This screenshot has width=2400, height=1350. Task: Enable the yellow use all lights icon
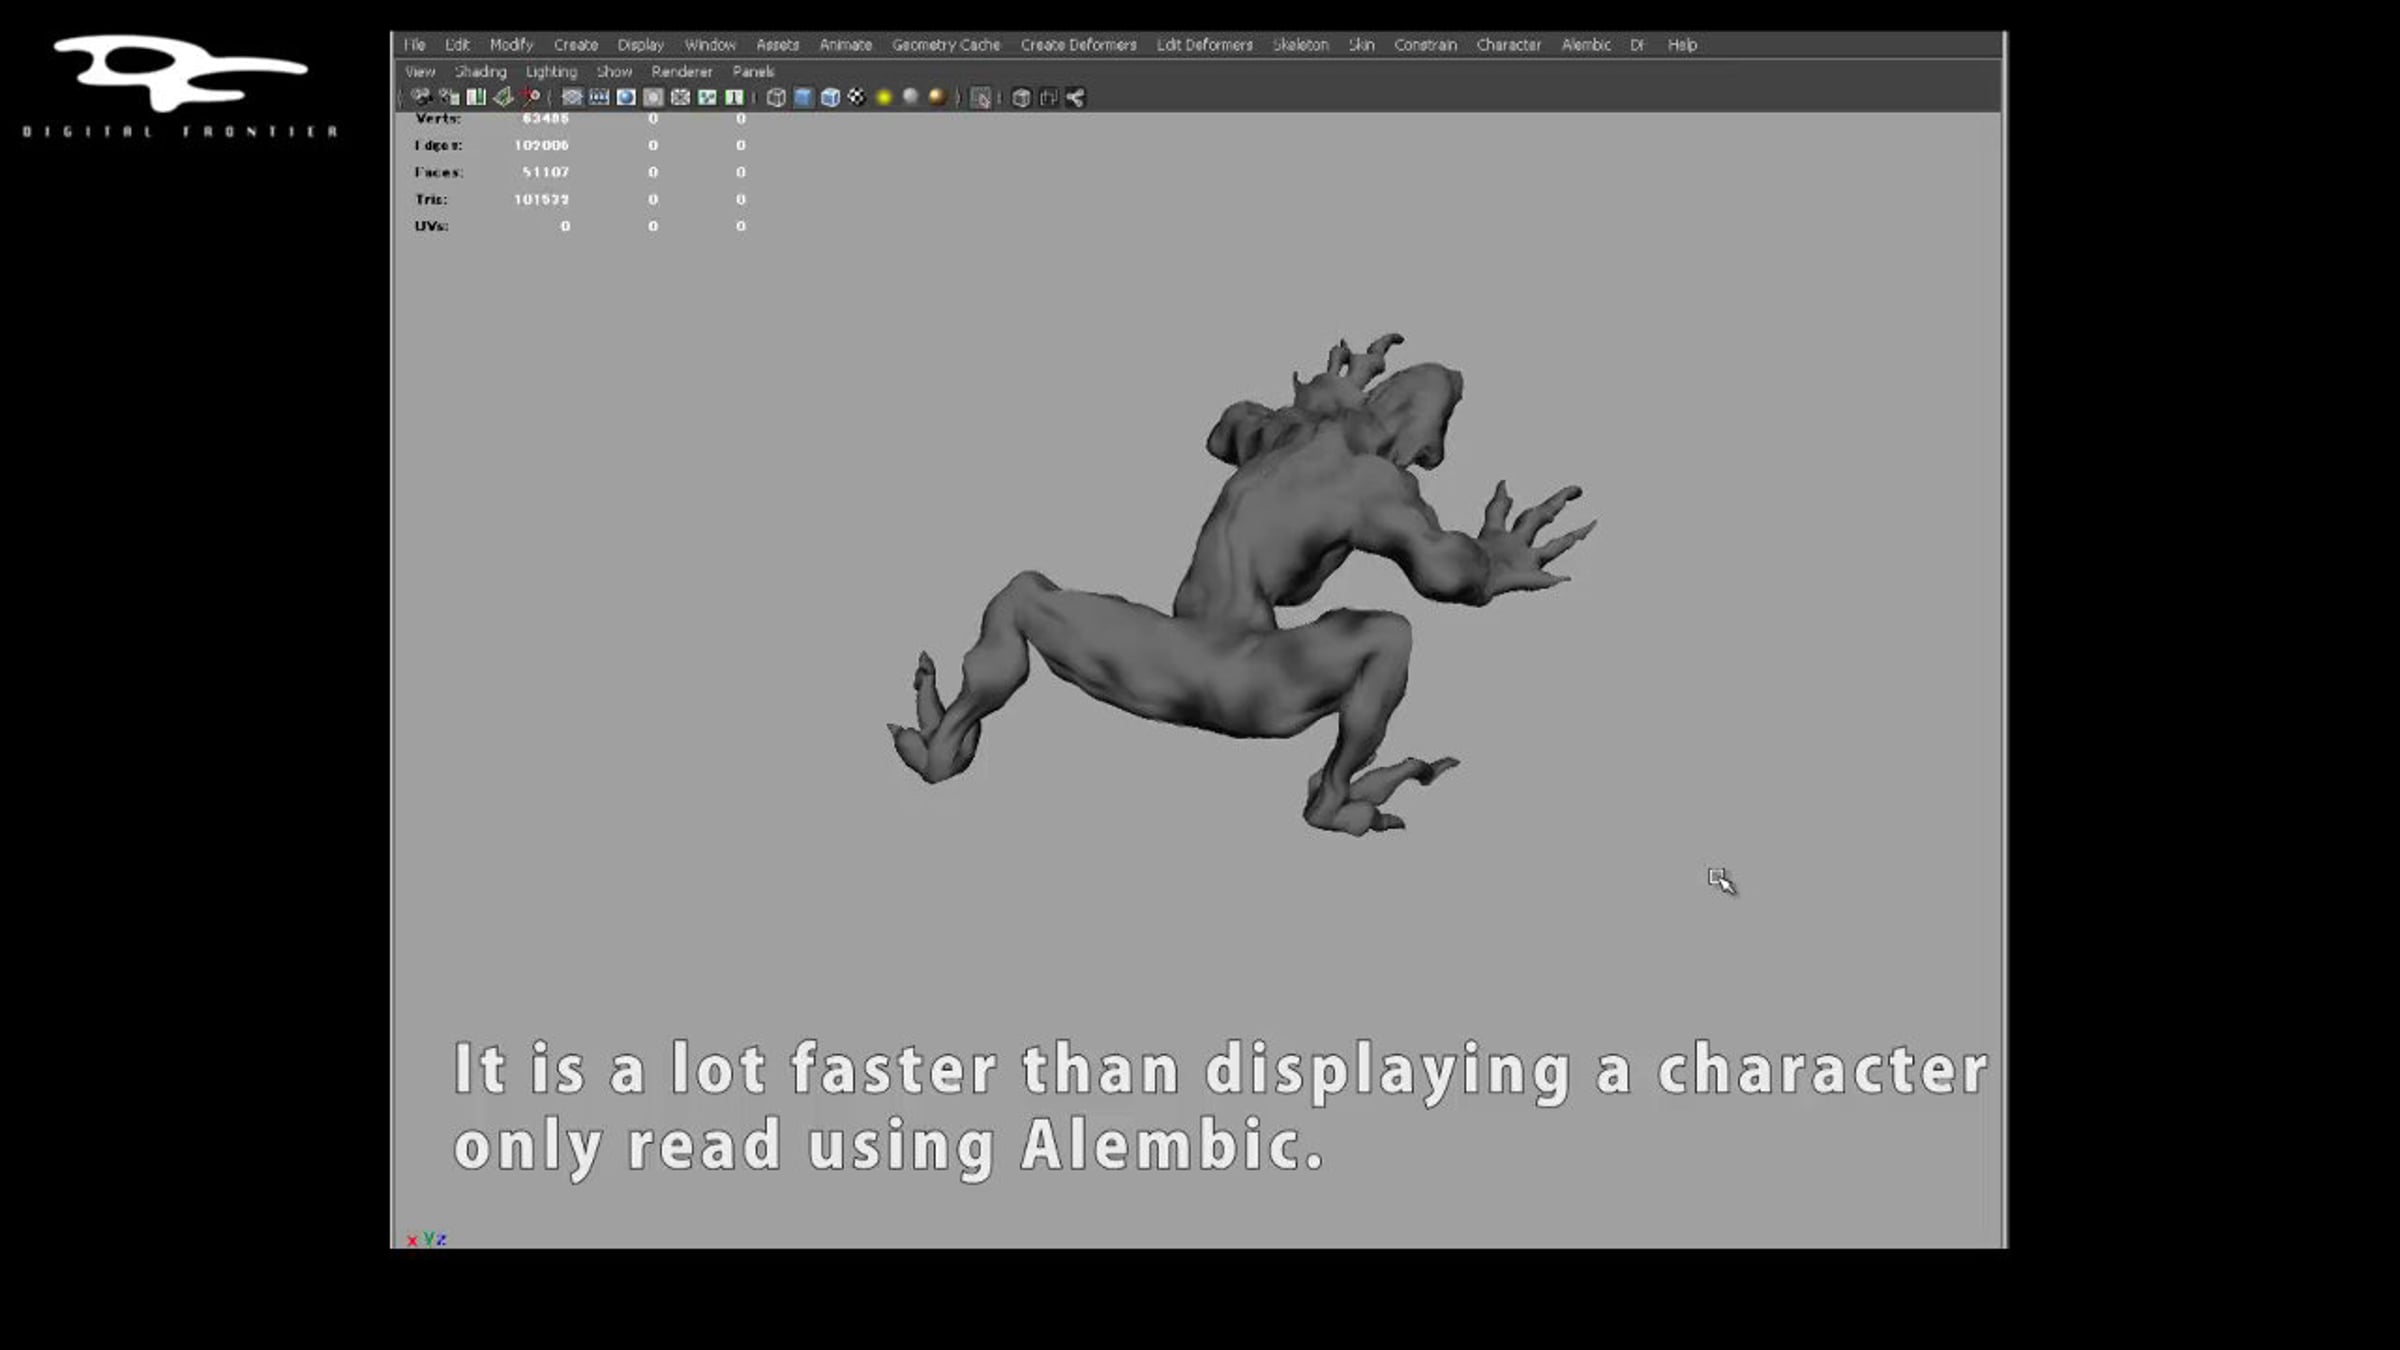coord(884,97)
